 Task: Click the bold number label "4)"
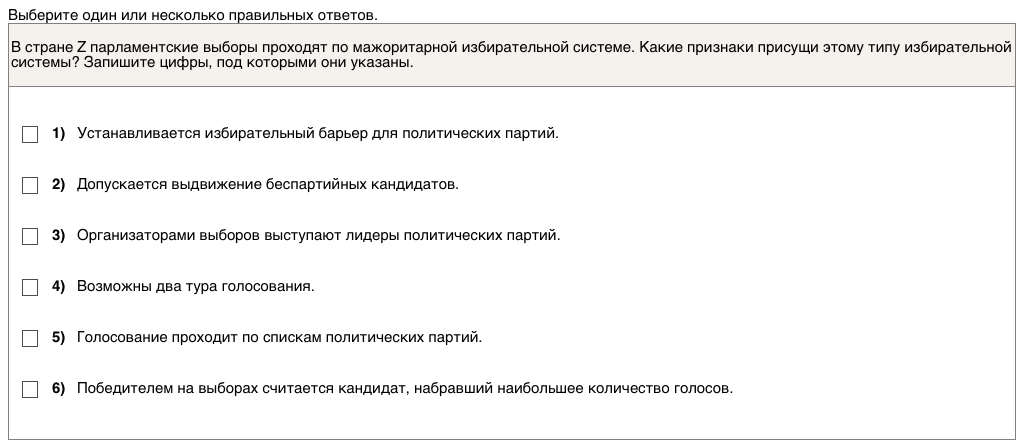pyautogui.click(x=58, y=286)
